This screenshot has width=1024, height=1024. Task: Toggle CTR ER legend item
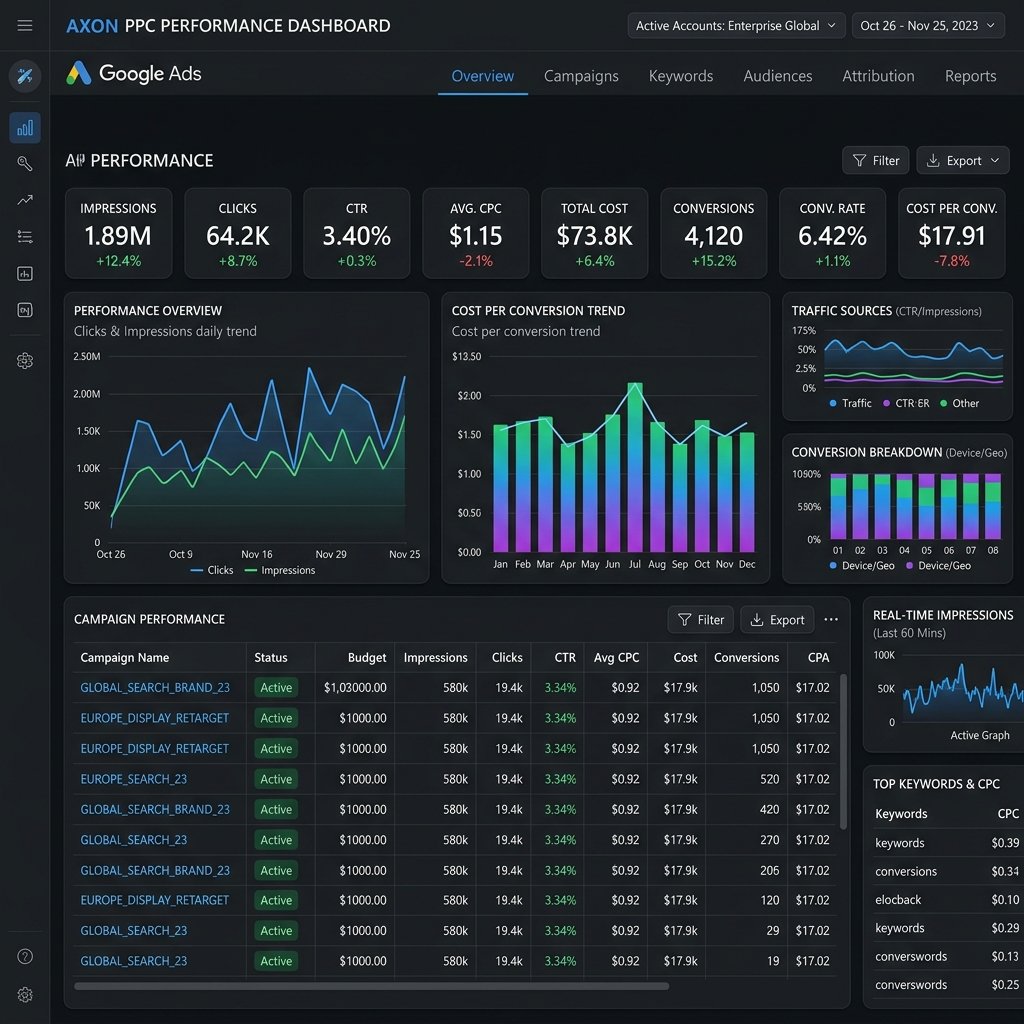(x=906, y=403)
